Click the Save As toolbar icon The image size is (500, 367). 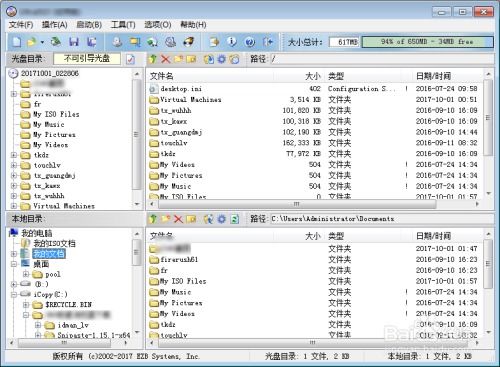92,42
